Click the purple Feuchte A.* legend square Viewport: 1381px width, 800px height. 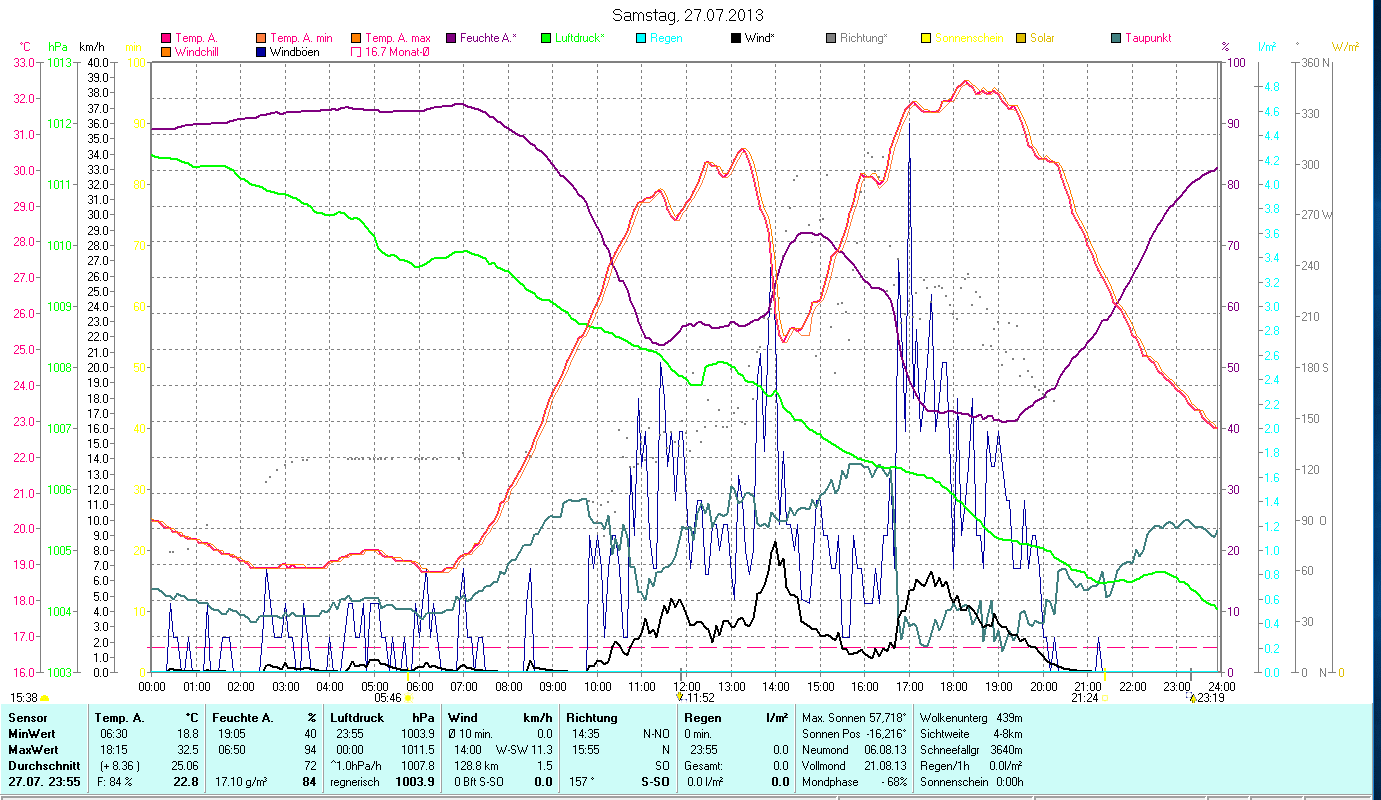pos(449,38)
